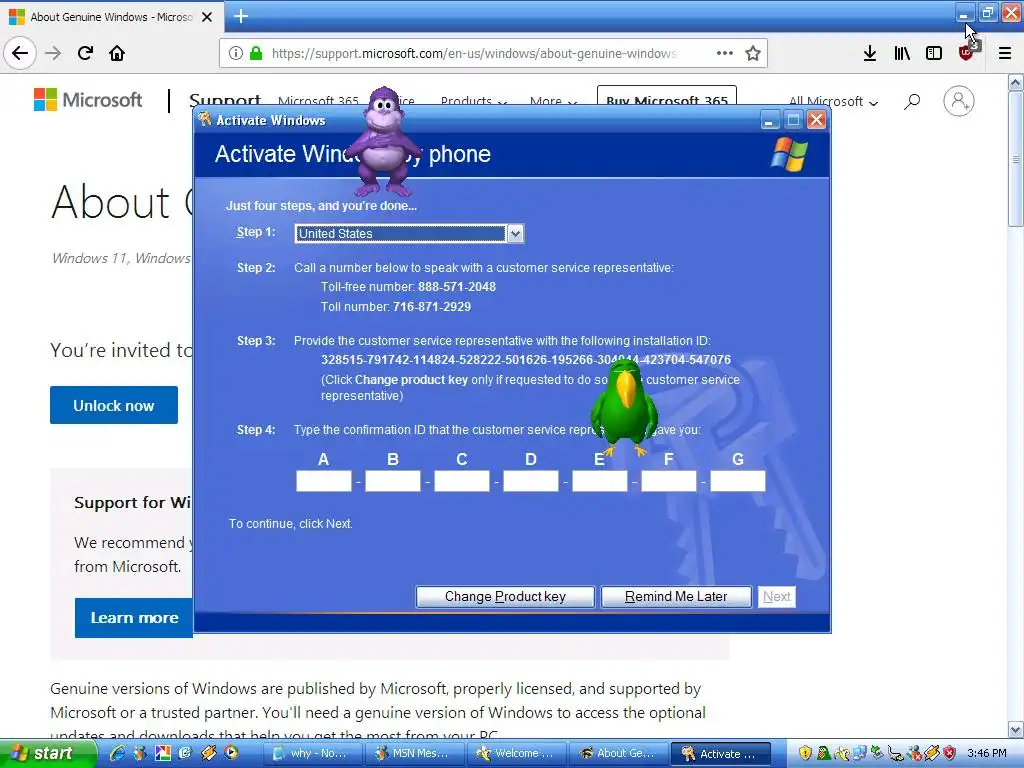This screenshot has height=768, width=1024.
Task: Toggle the browser sidebar icon
Action: (x=934, y=53)
